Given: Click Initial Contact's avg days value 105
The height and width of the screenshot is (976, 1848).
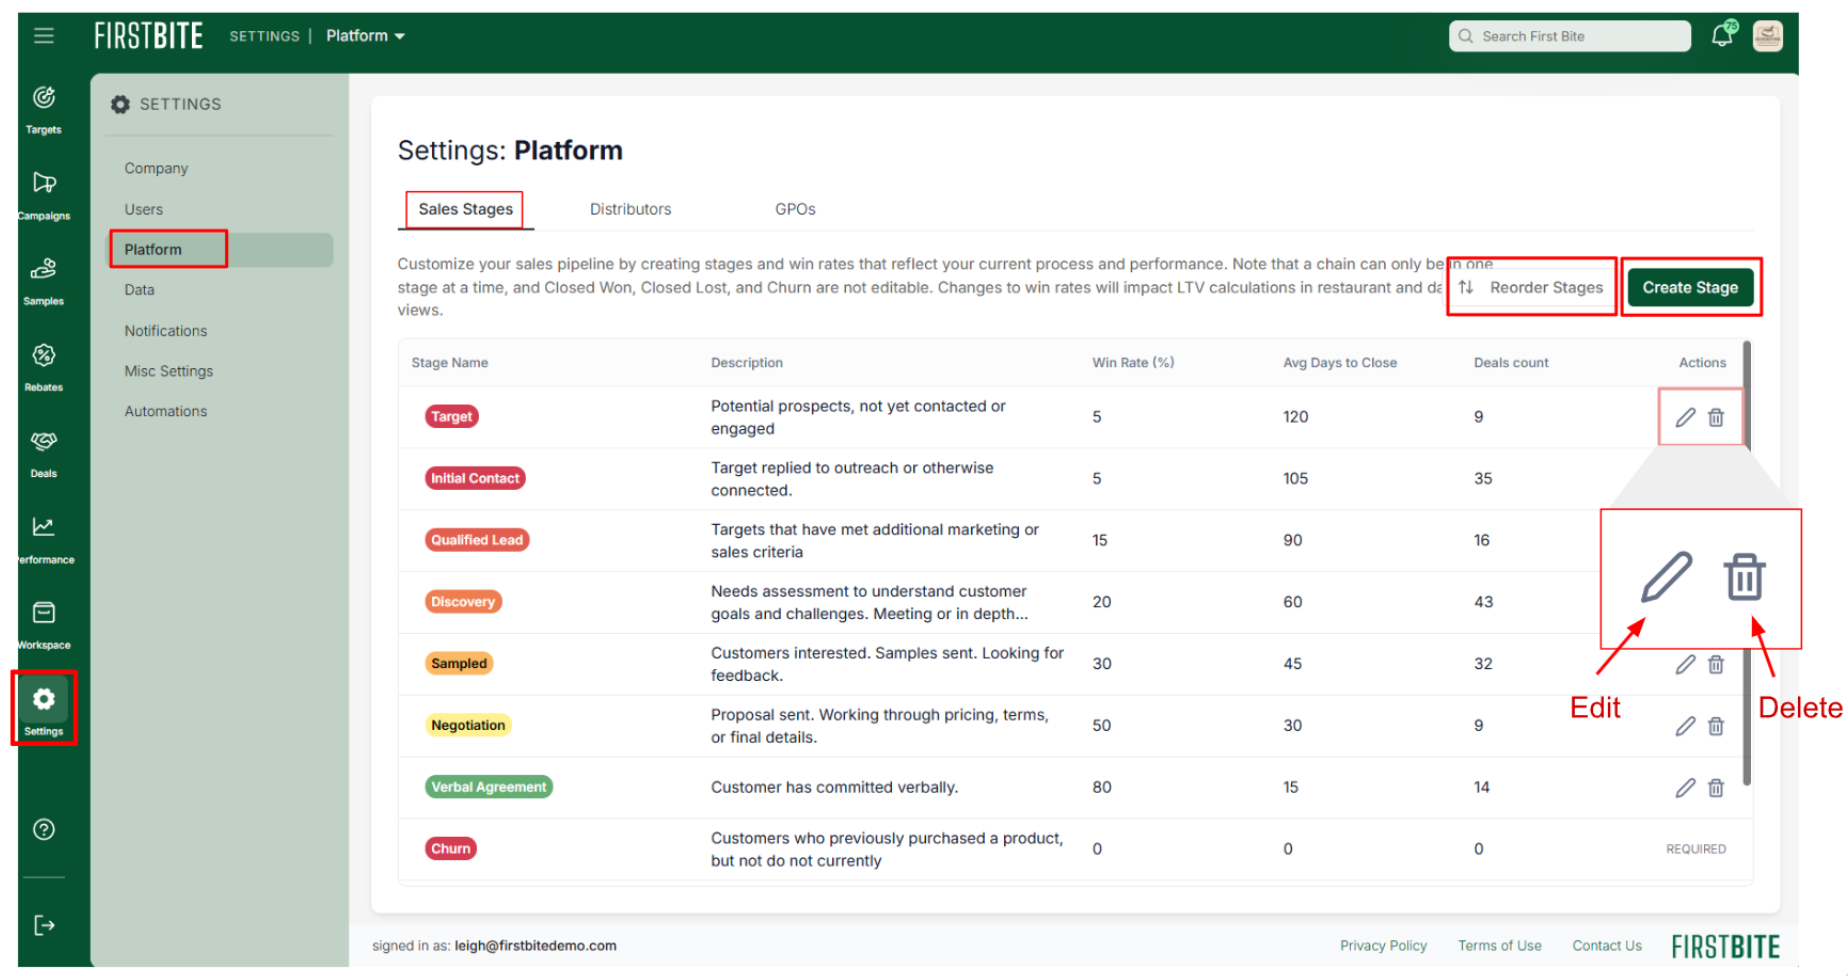Looking at the screenshot, I should [1296, 479].
